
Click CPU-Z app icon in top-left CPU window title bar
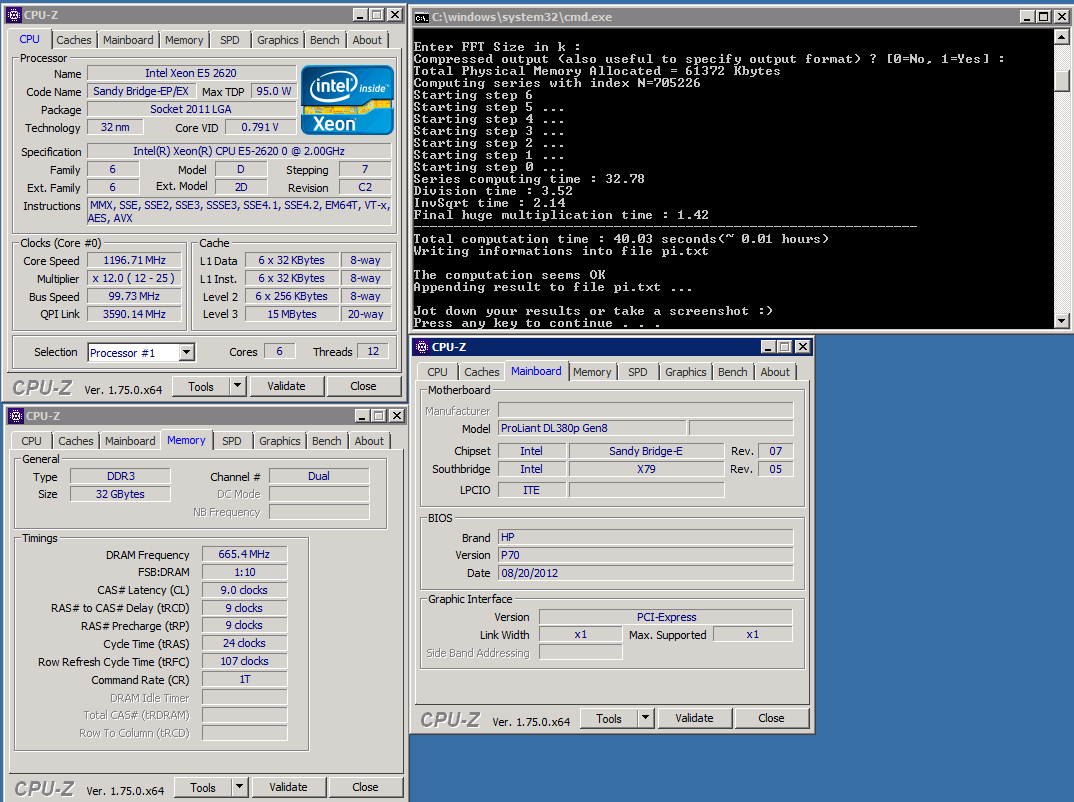(x=14, y=14)
